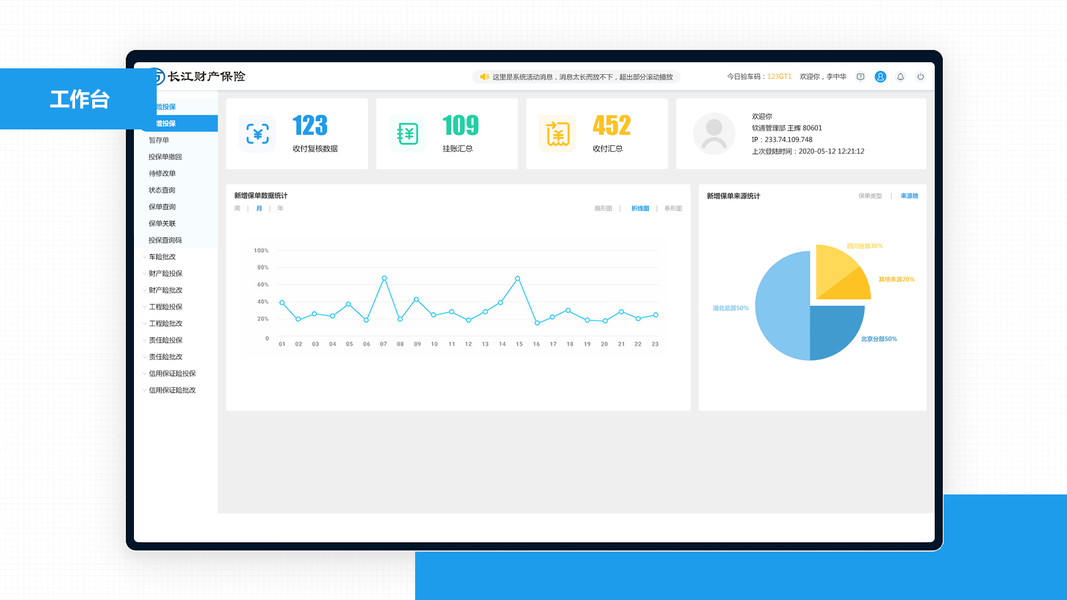
Task: Click the 上次登陆时间 line
Action: 808,151
